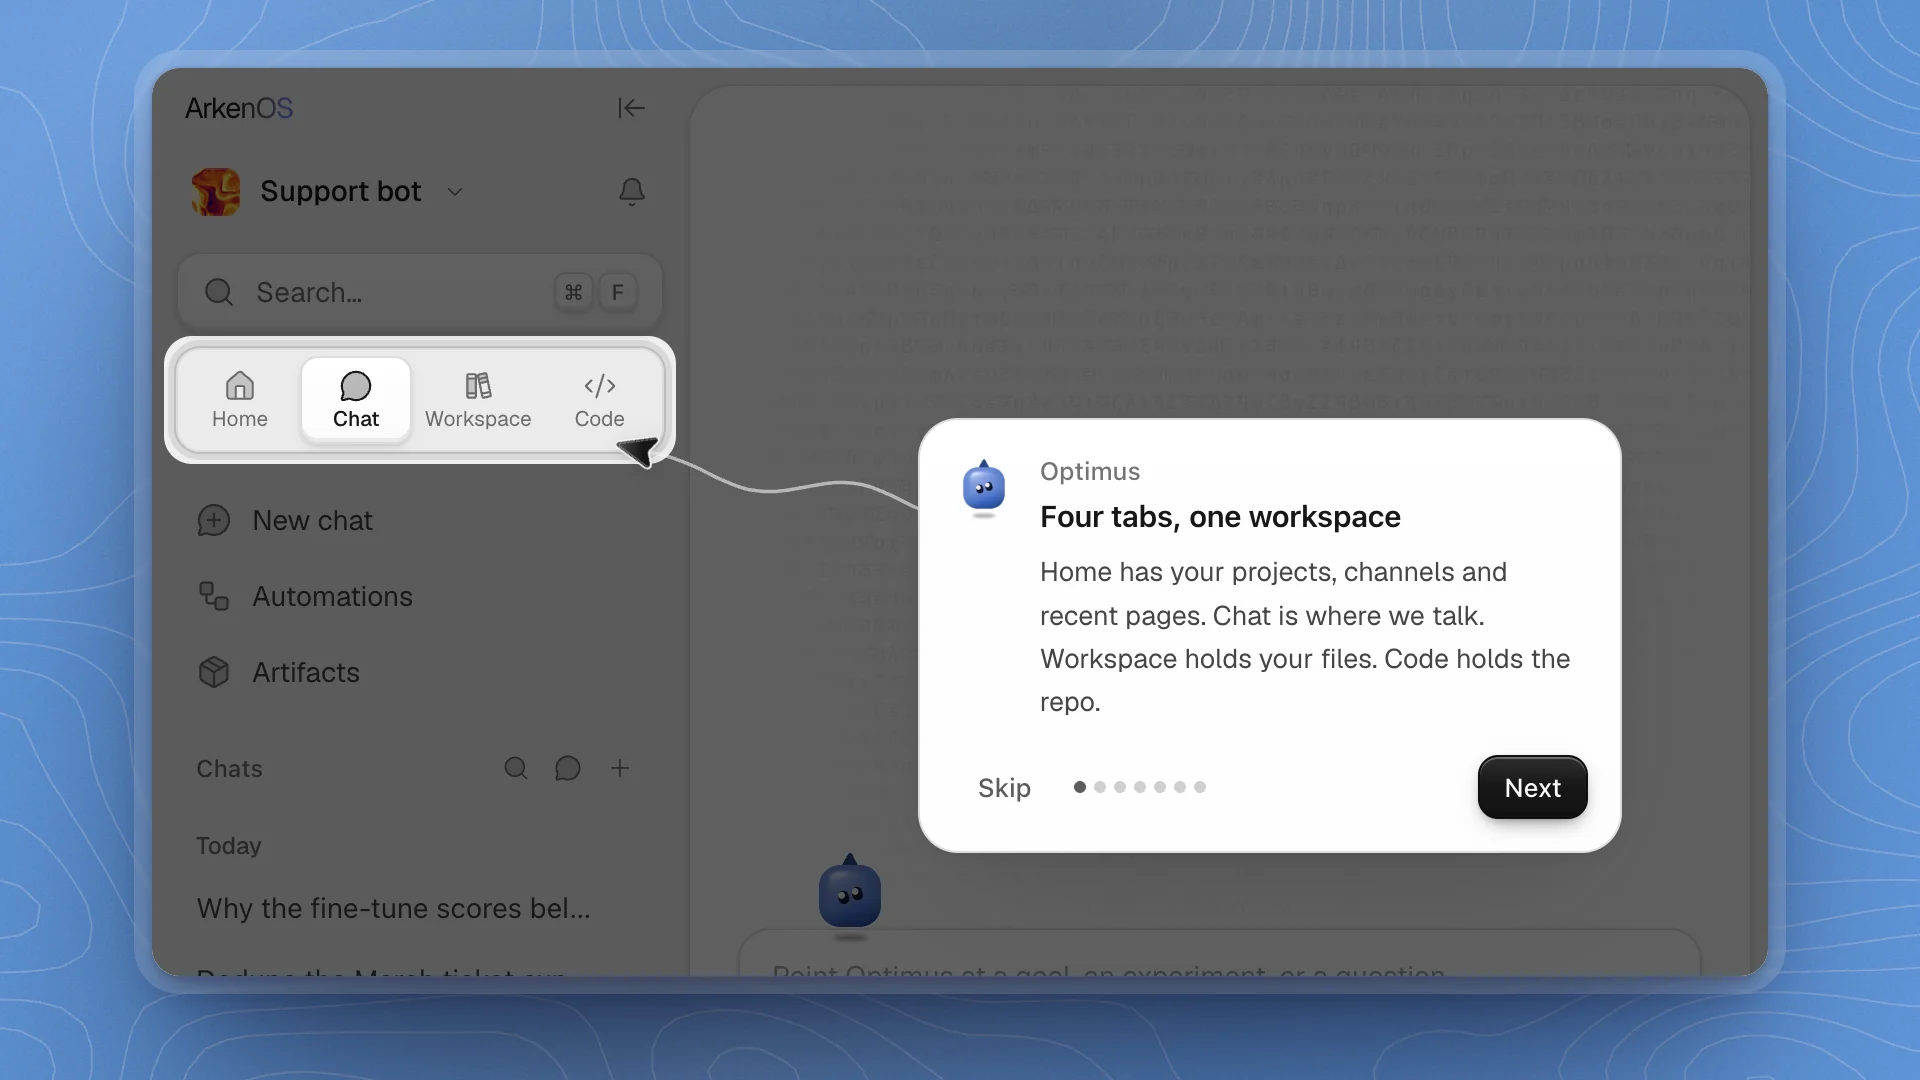Skip the onboarding tour
Screen dimensions: 1920x1080
1004,788
